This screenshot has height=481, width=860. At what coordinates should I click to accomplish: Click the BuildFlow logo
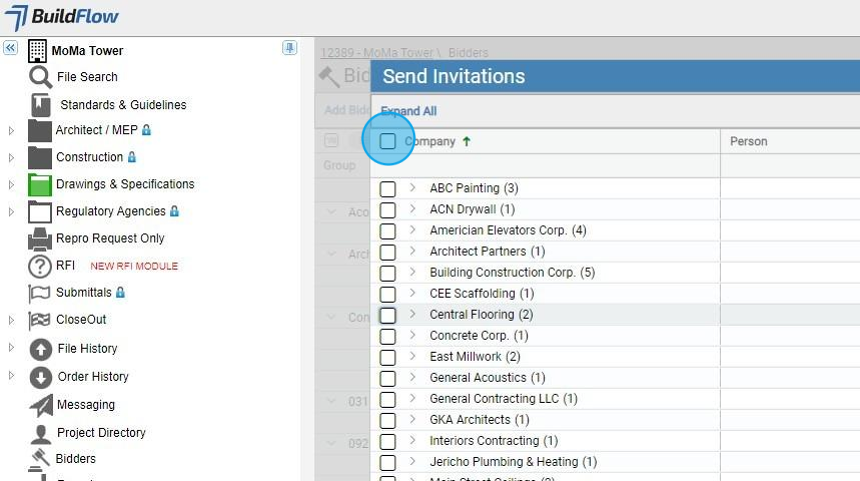pyautogui.click(x=61, y=17)
